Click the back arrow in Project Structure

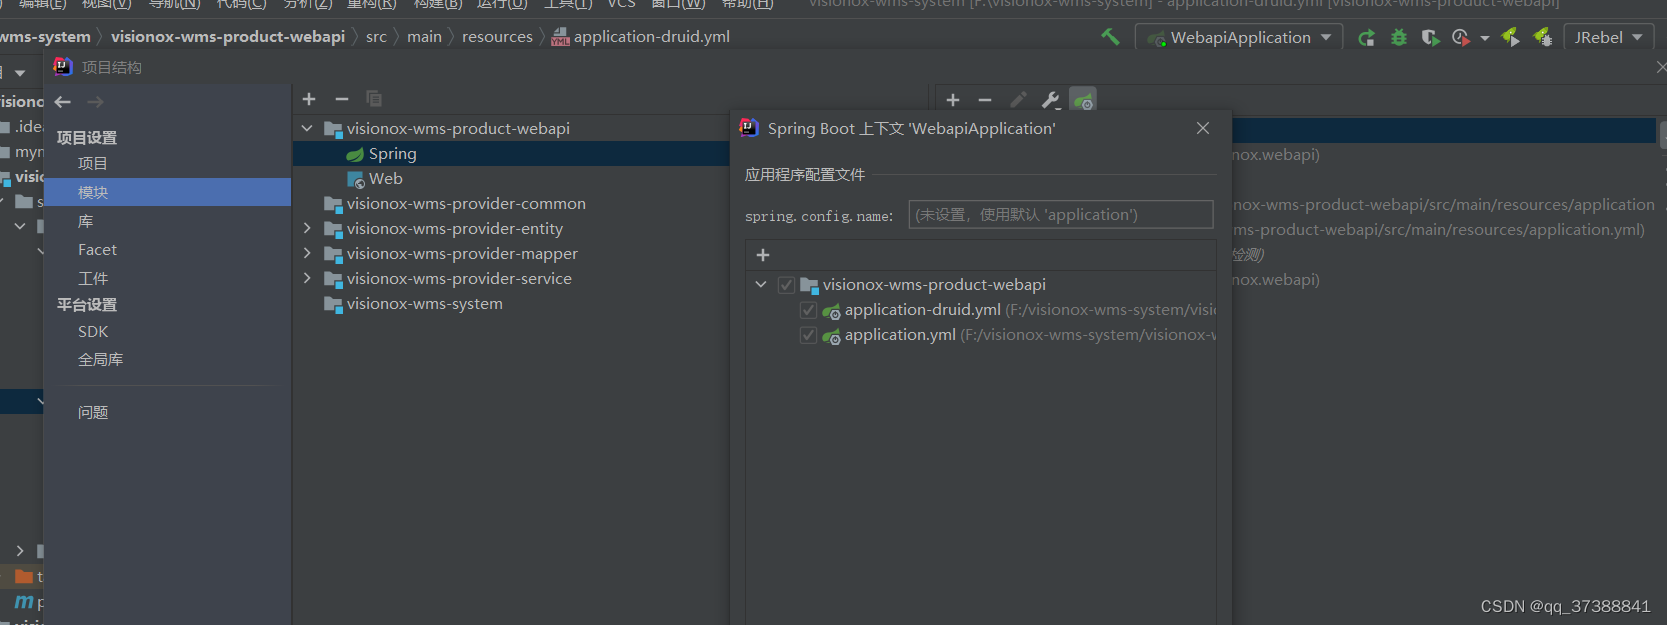click(63, 102)
